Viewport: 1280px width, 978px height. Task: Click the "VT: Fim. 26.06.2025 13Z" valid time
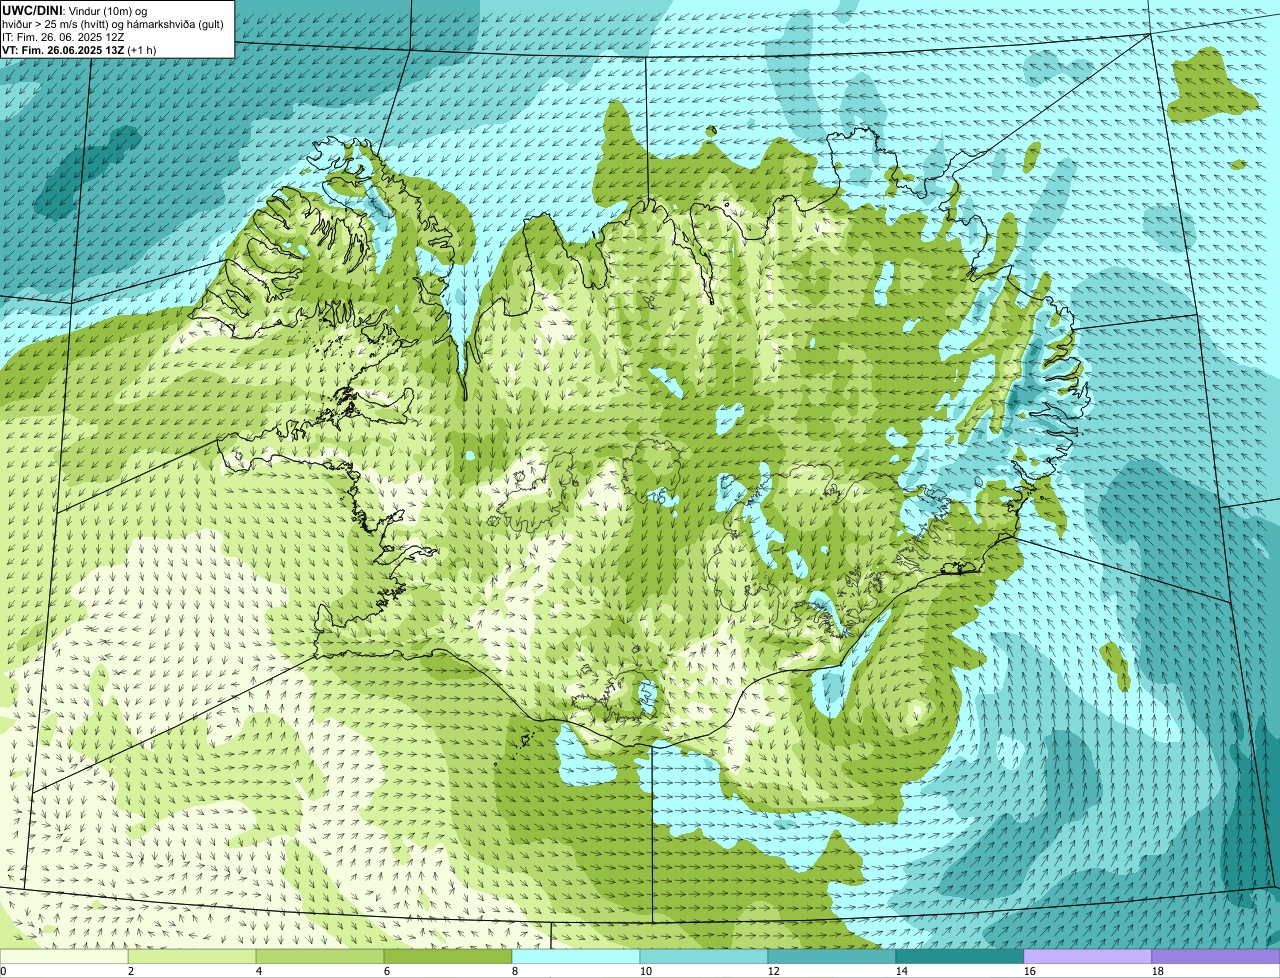63,50
